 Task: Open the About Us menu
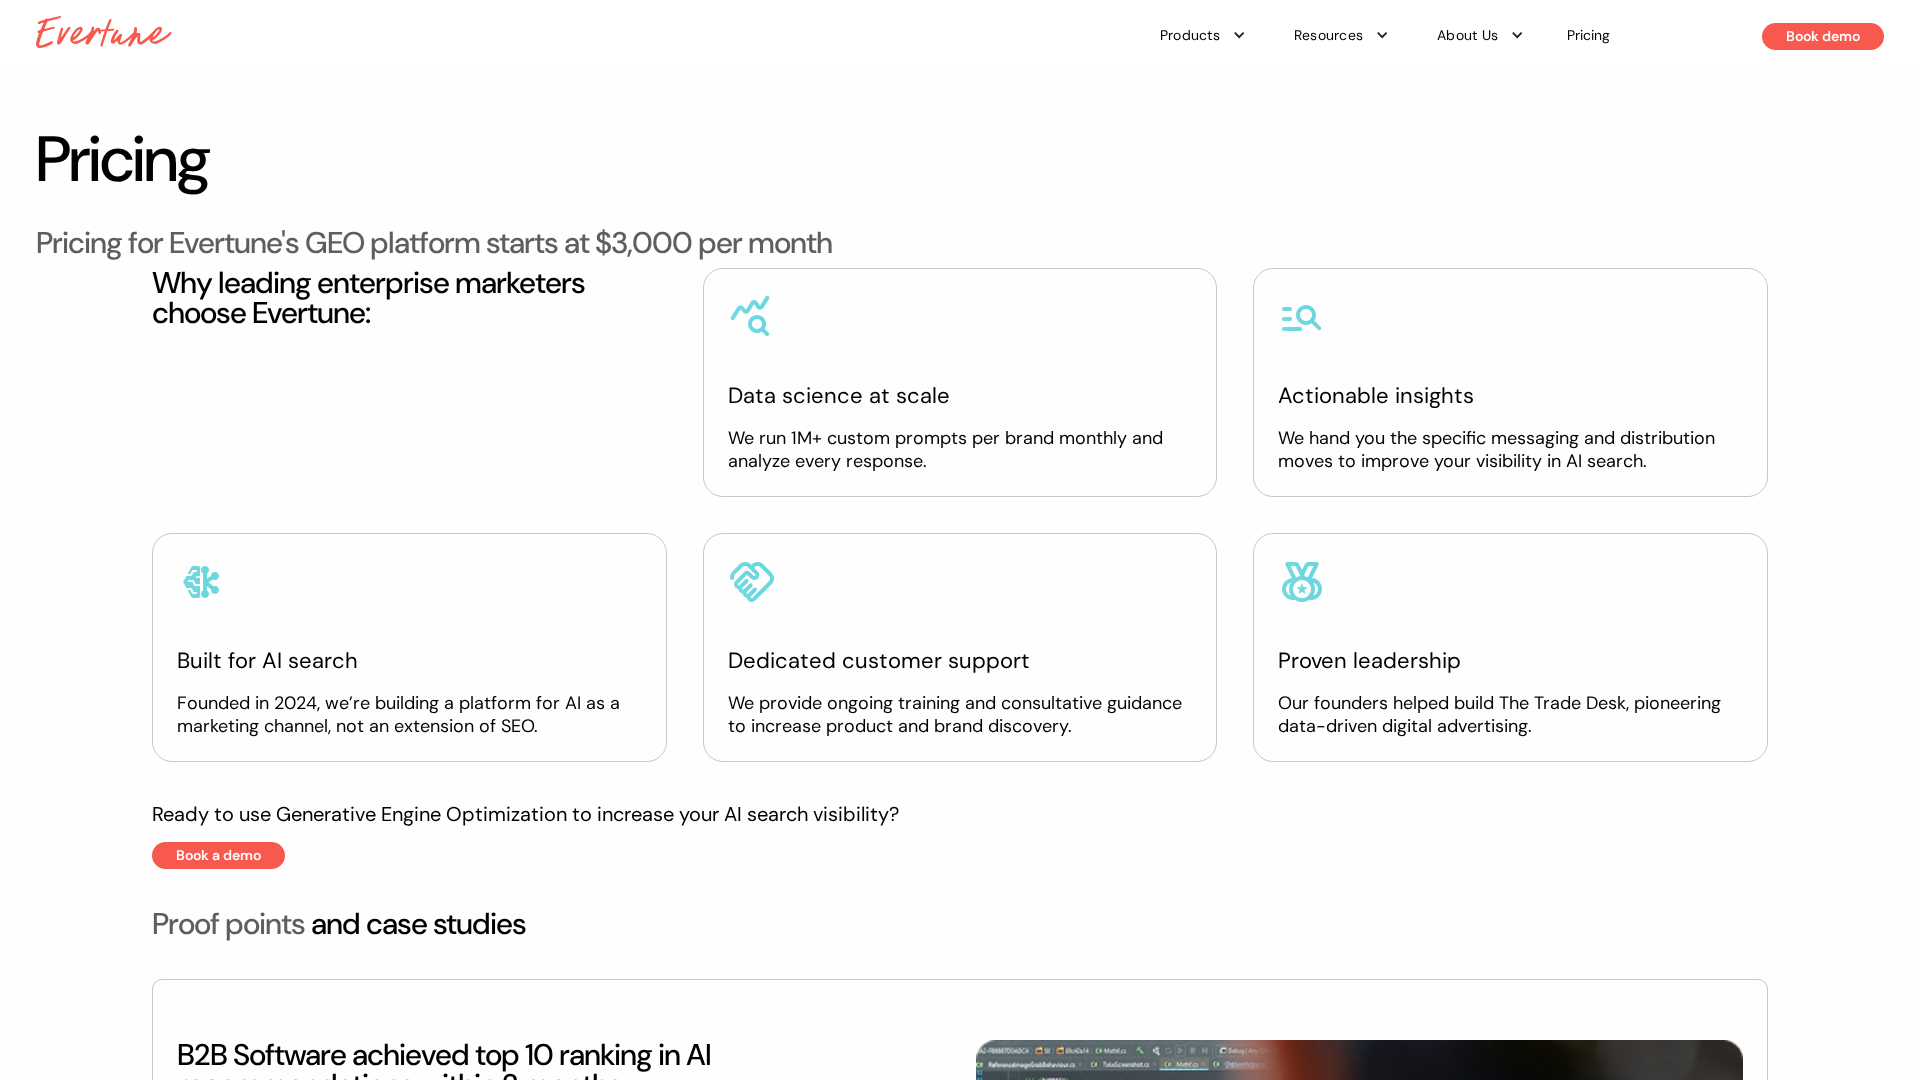coord(1466,36)
